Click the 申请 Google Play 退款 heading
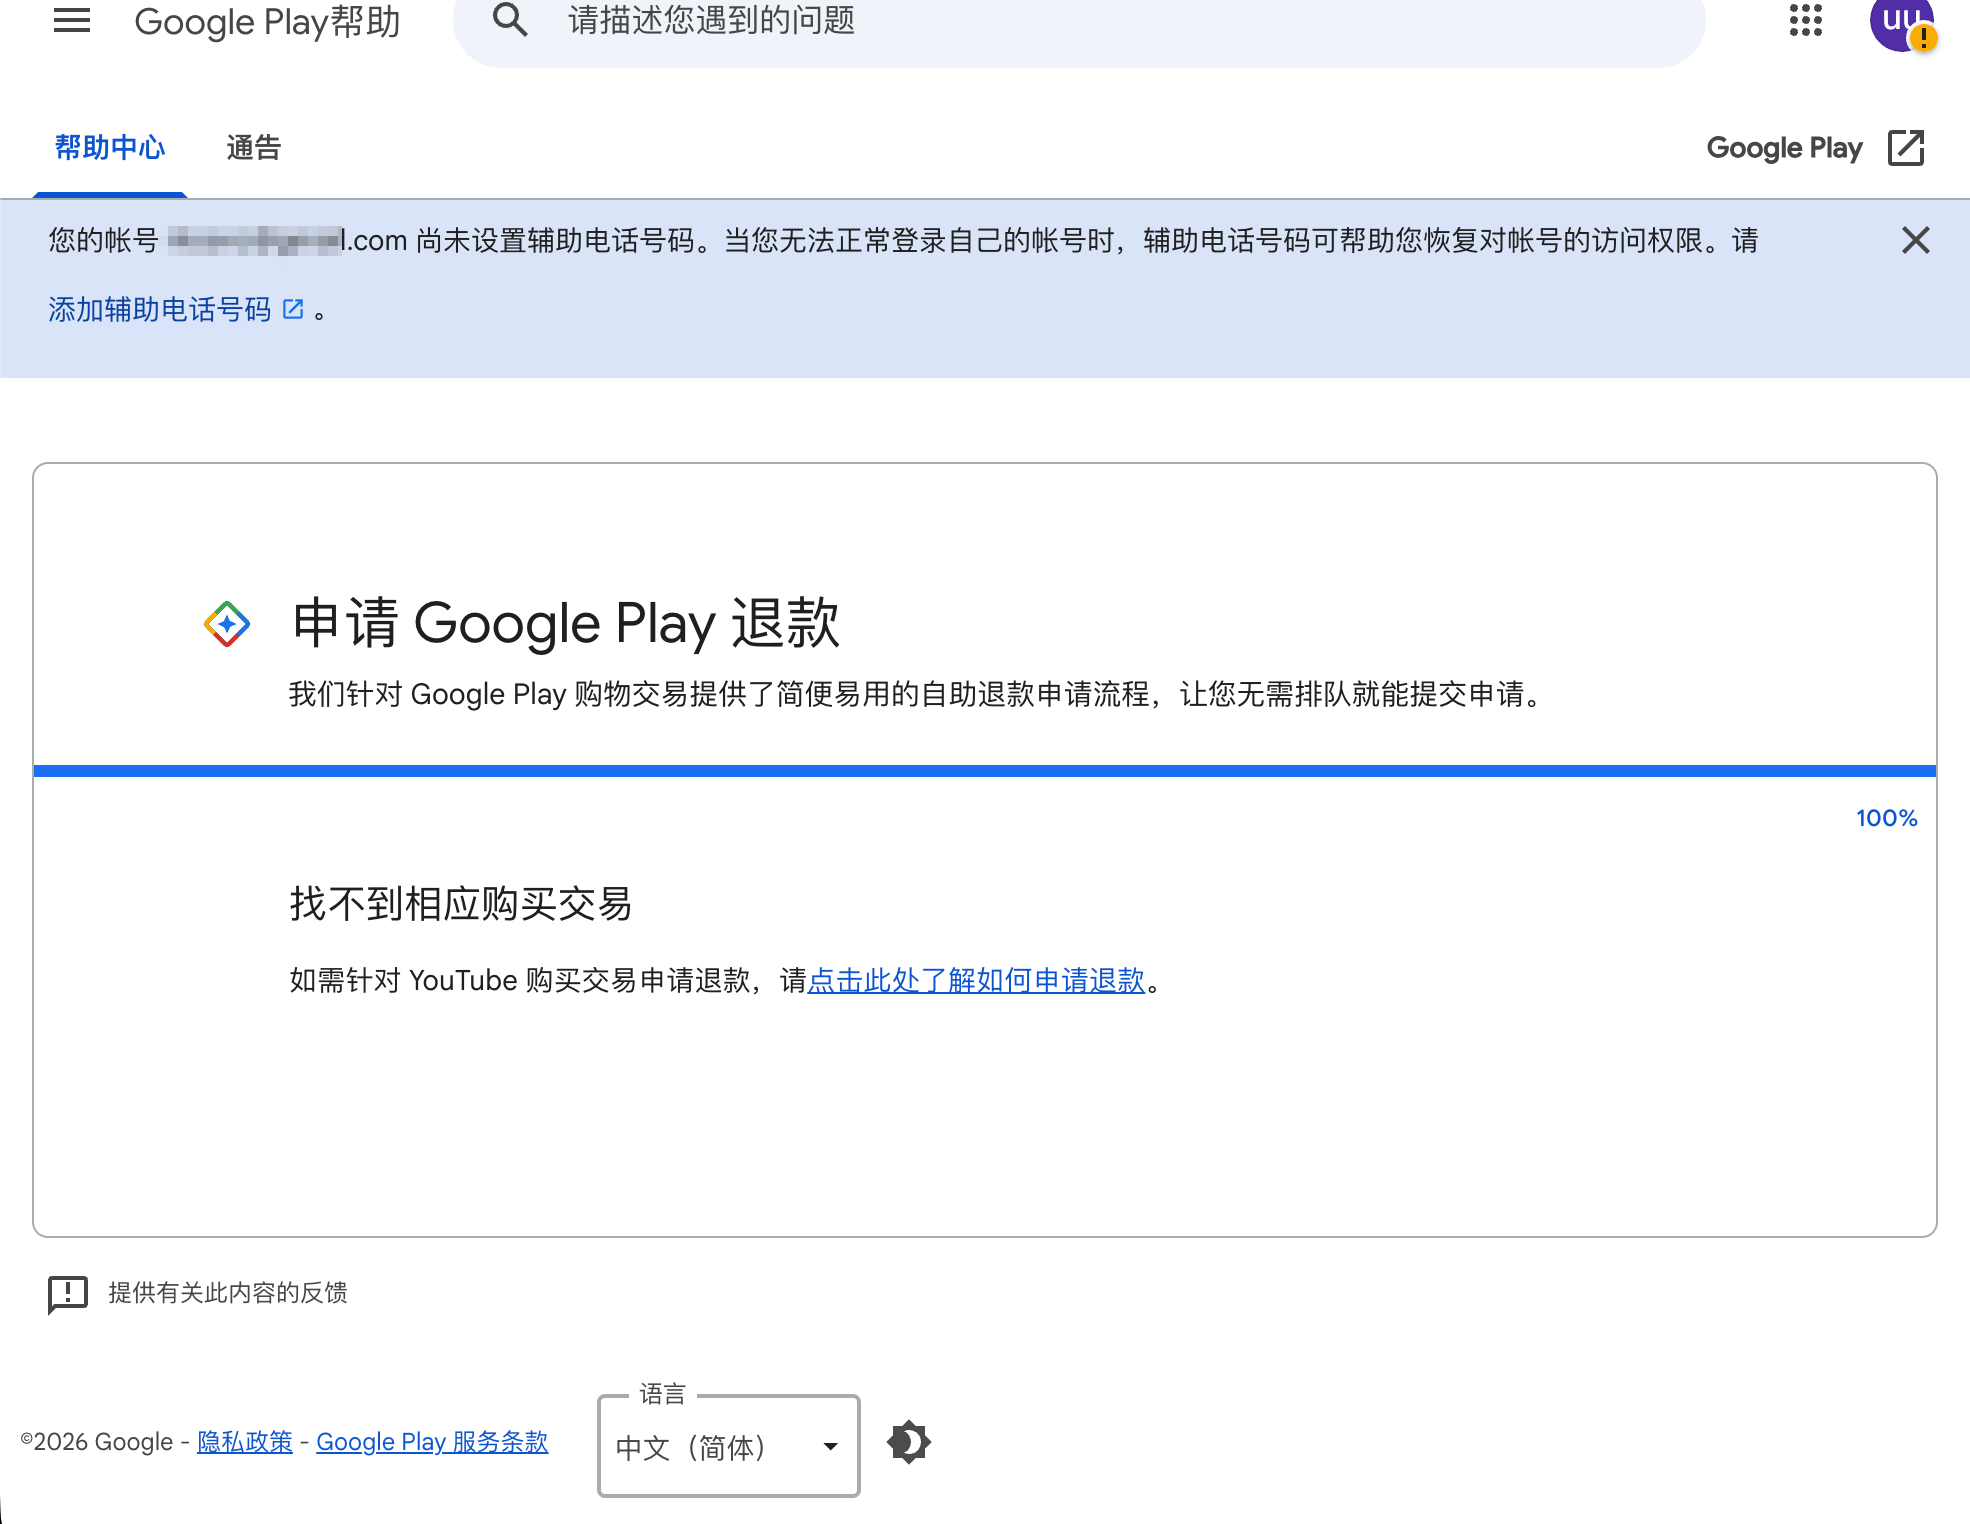The width and height of the screenshot is (1970, 1524). 566,623
